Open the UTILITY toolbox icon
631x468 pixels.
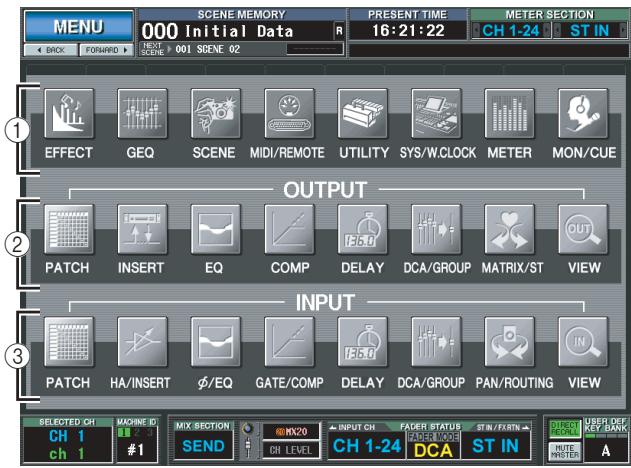(363, 113)
